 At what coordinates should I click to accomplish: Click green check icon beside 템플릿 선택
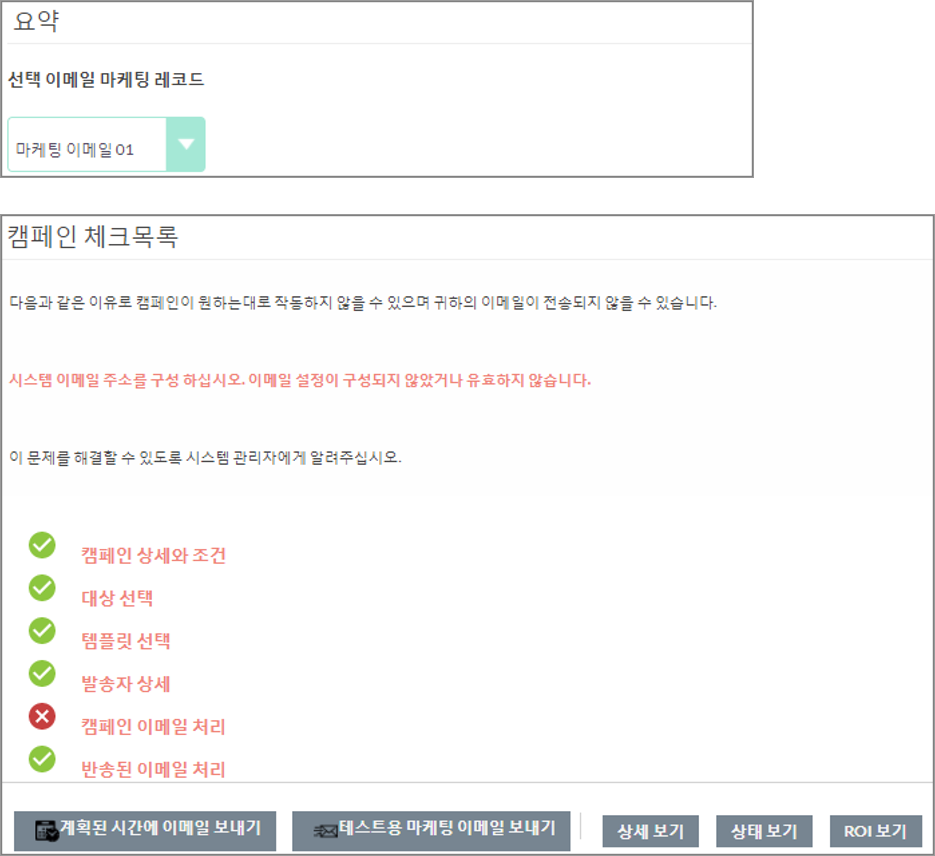coord(42,631)
